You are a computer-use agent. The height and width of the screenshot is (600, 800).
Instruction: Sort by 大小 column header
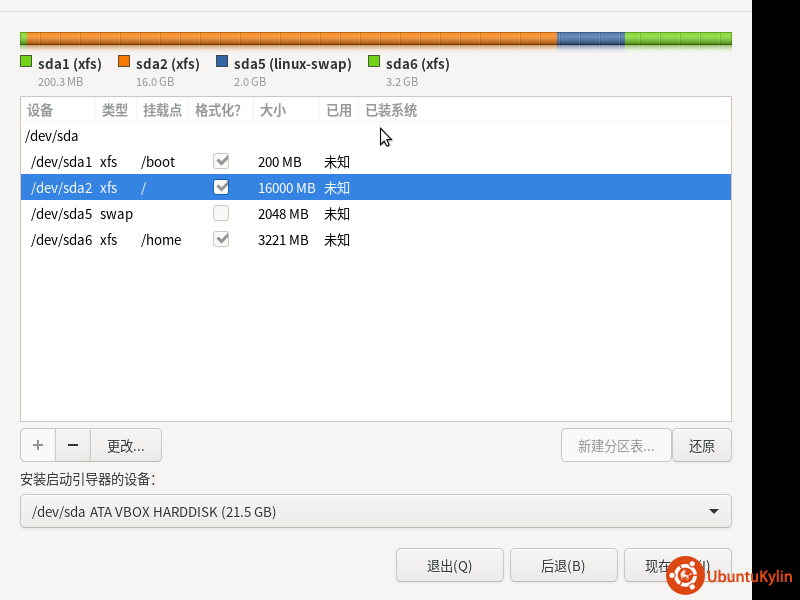(273, 110)
